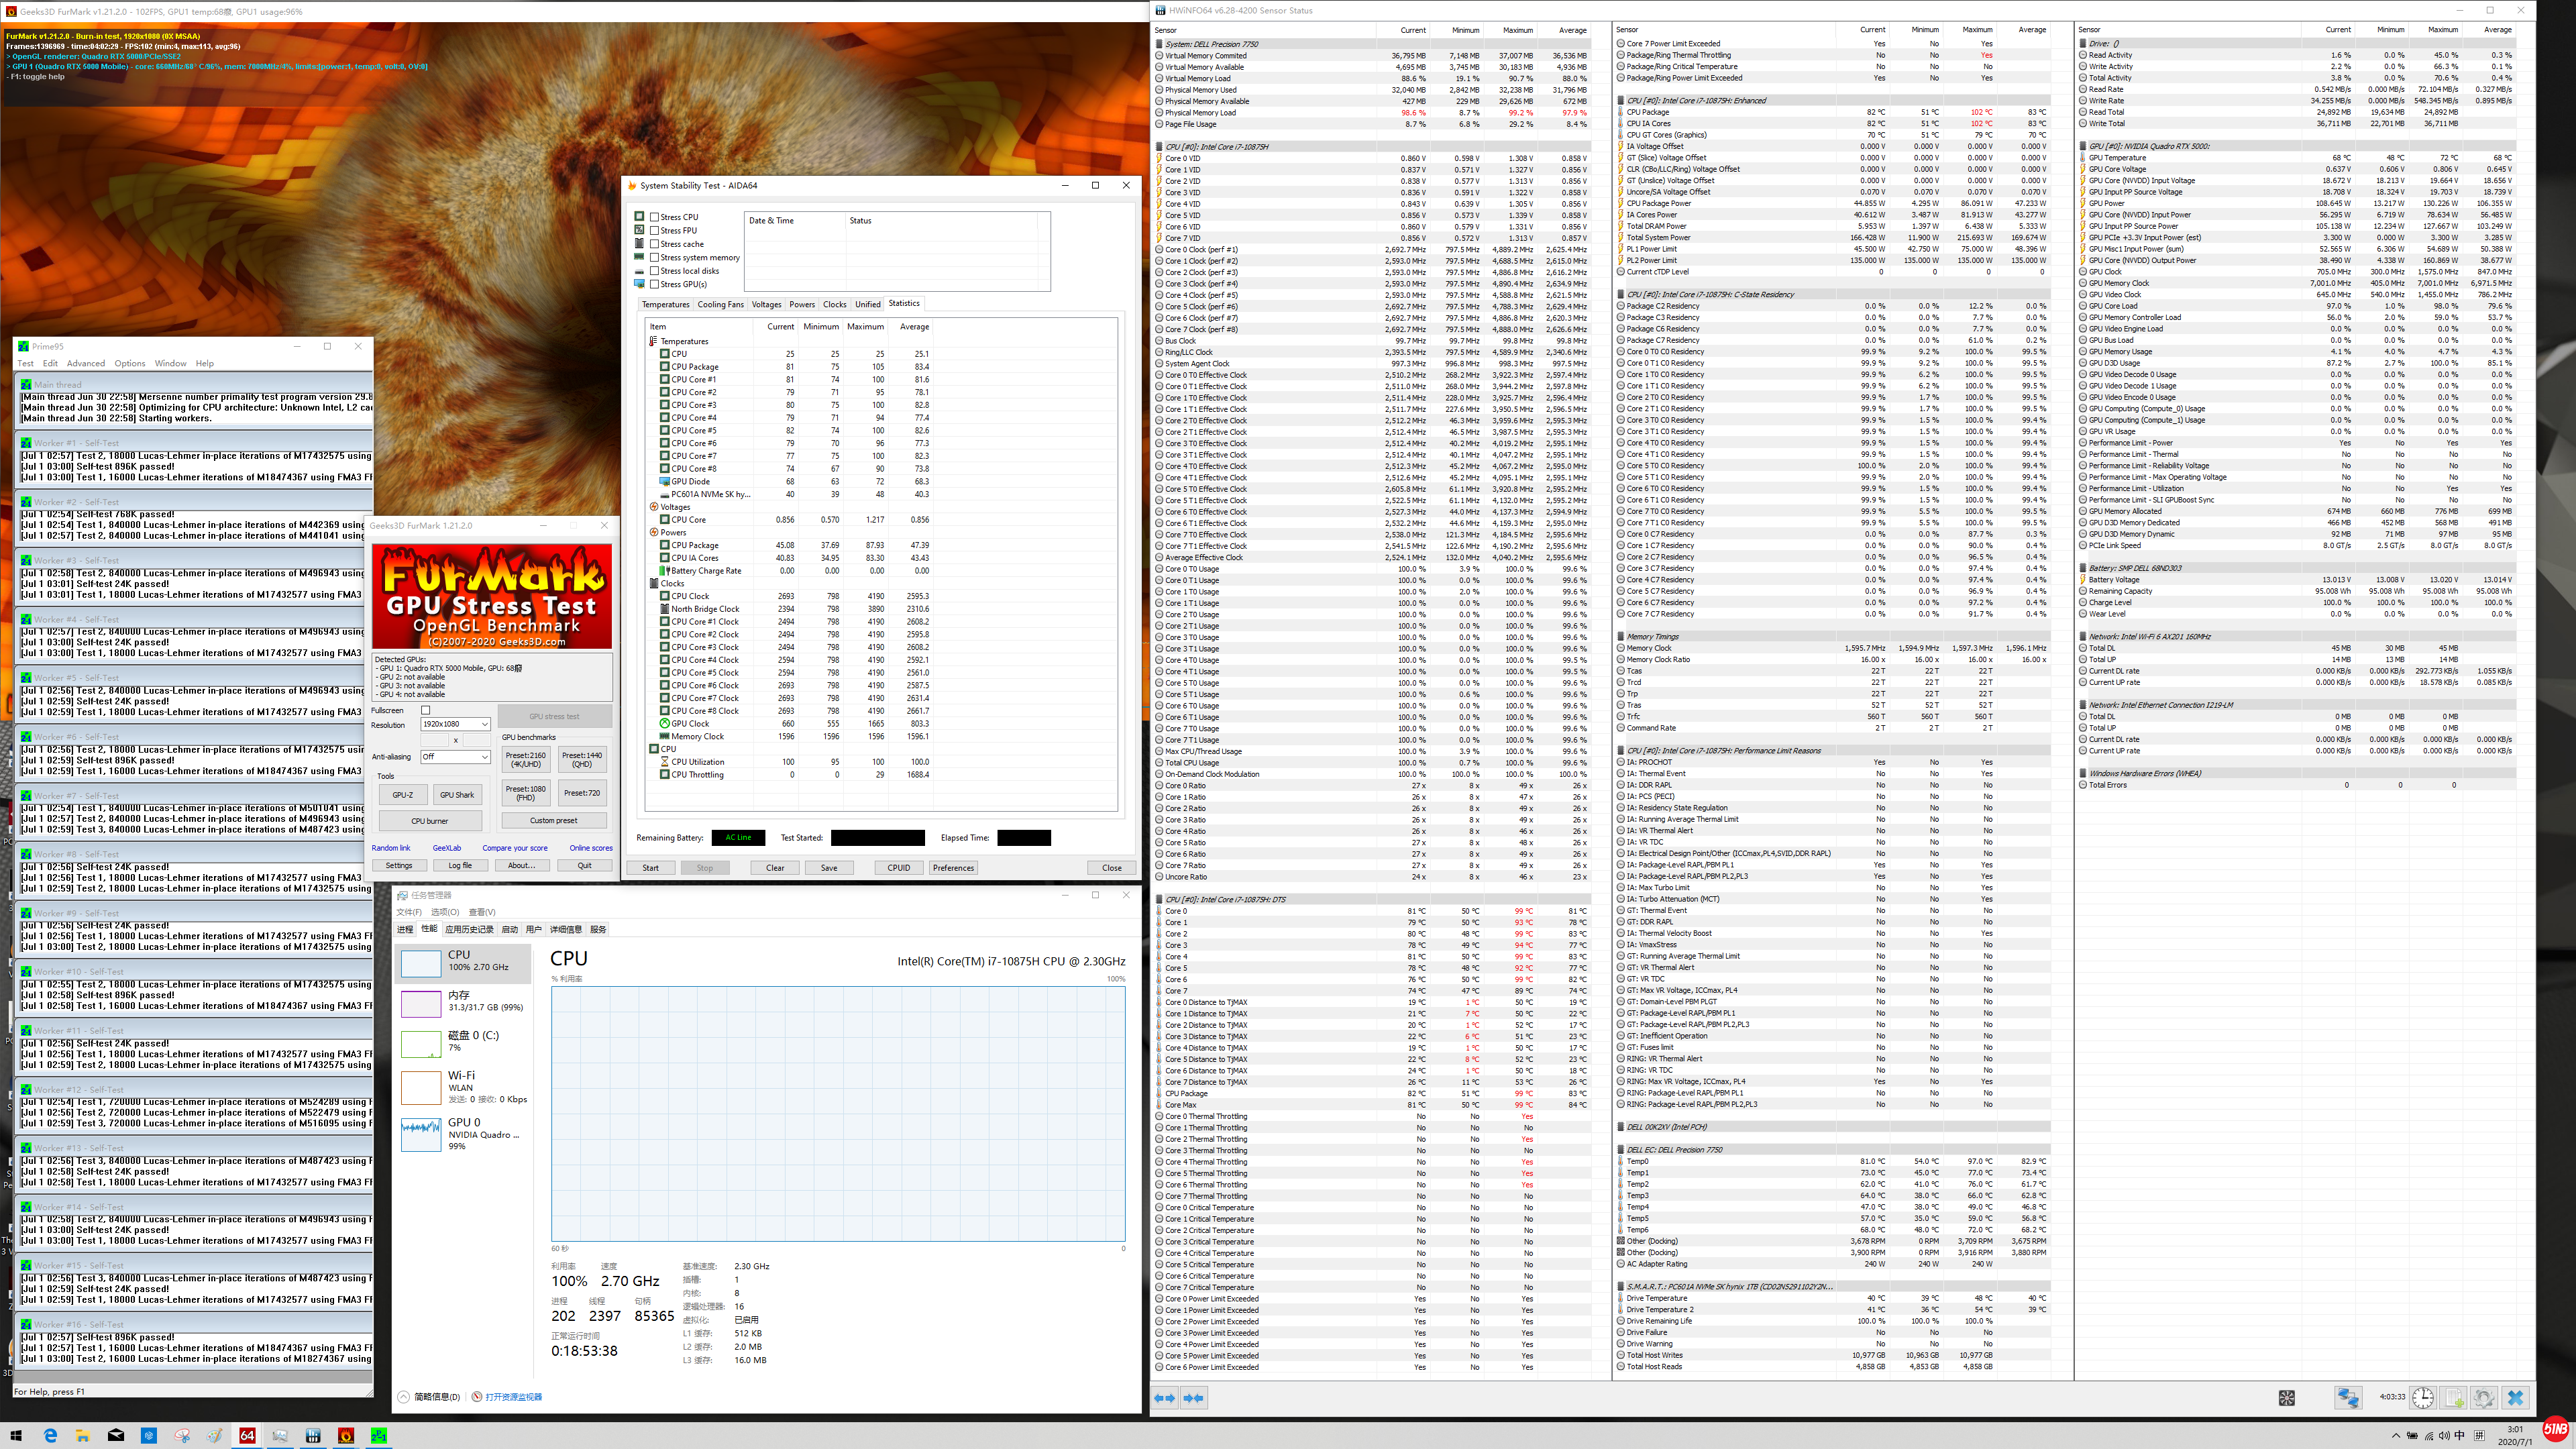Image resolution: width=2576 pixels, height=1449 pixels.
Task: Collapse Powers group in AIDA64 statistics
Action: coord(654,532)
